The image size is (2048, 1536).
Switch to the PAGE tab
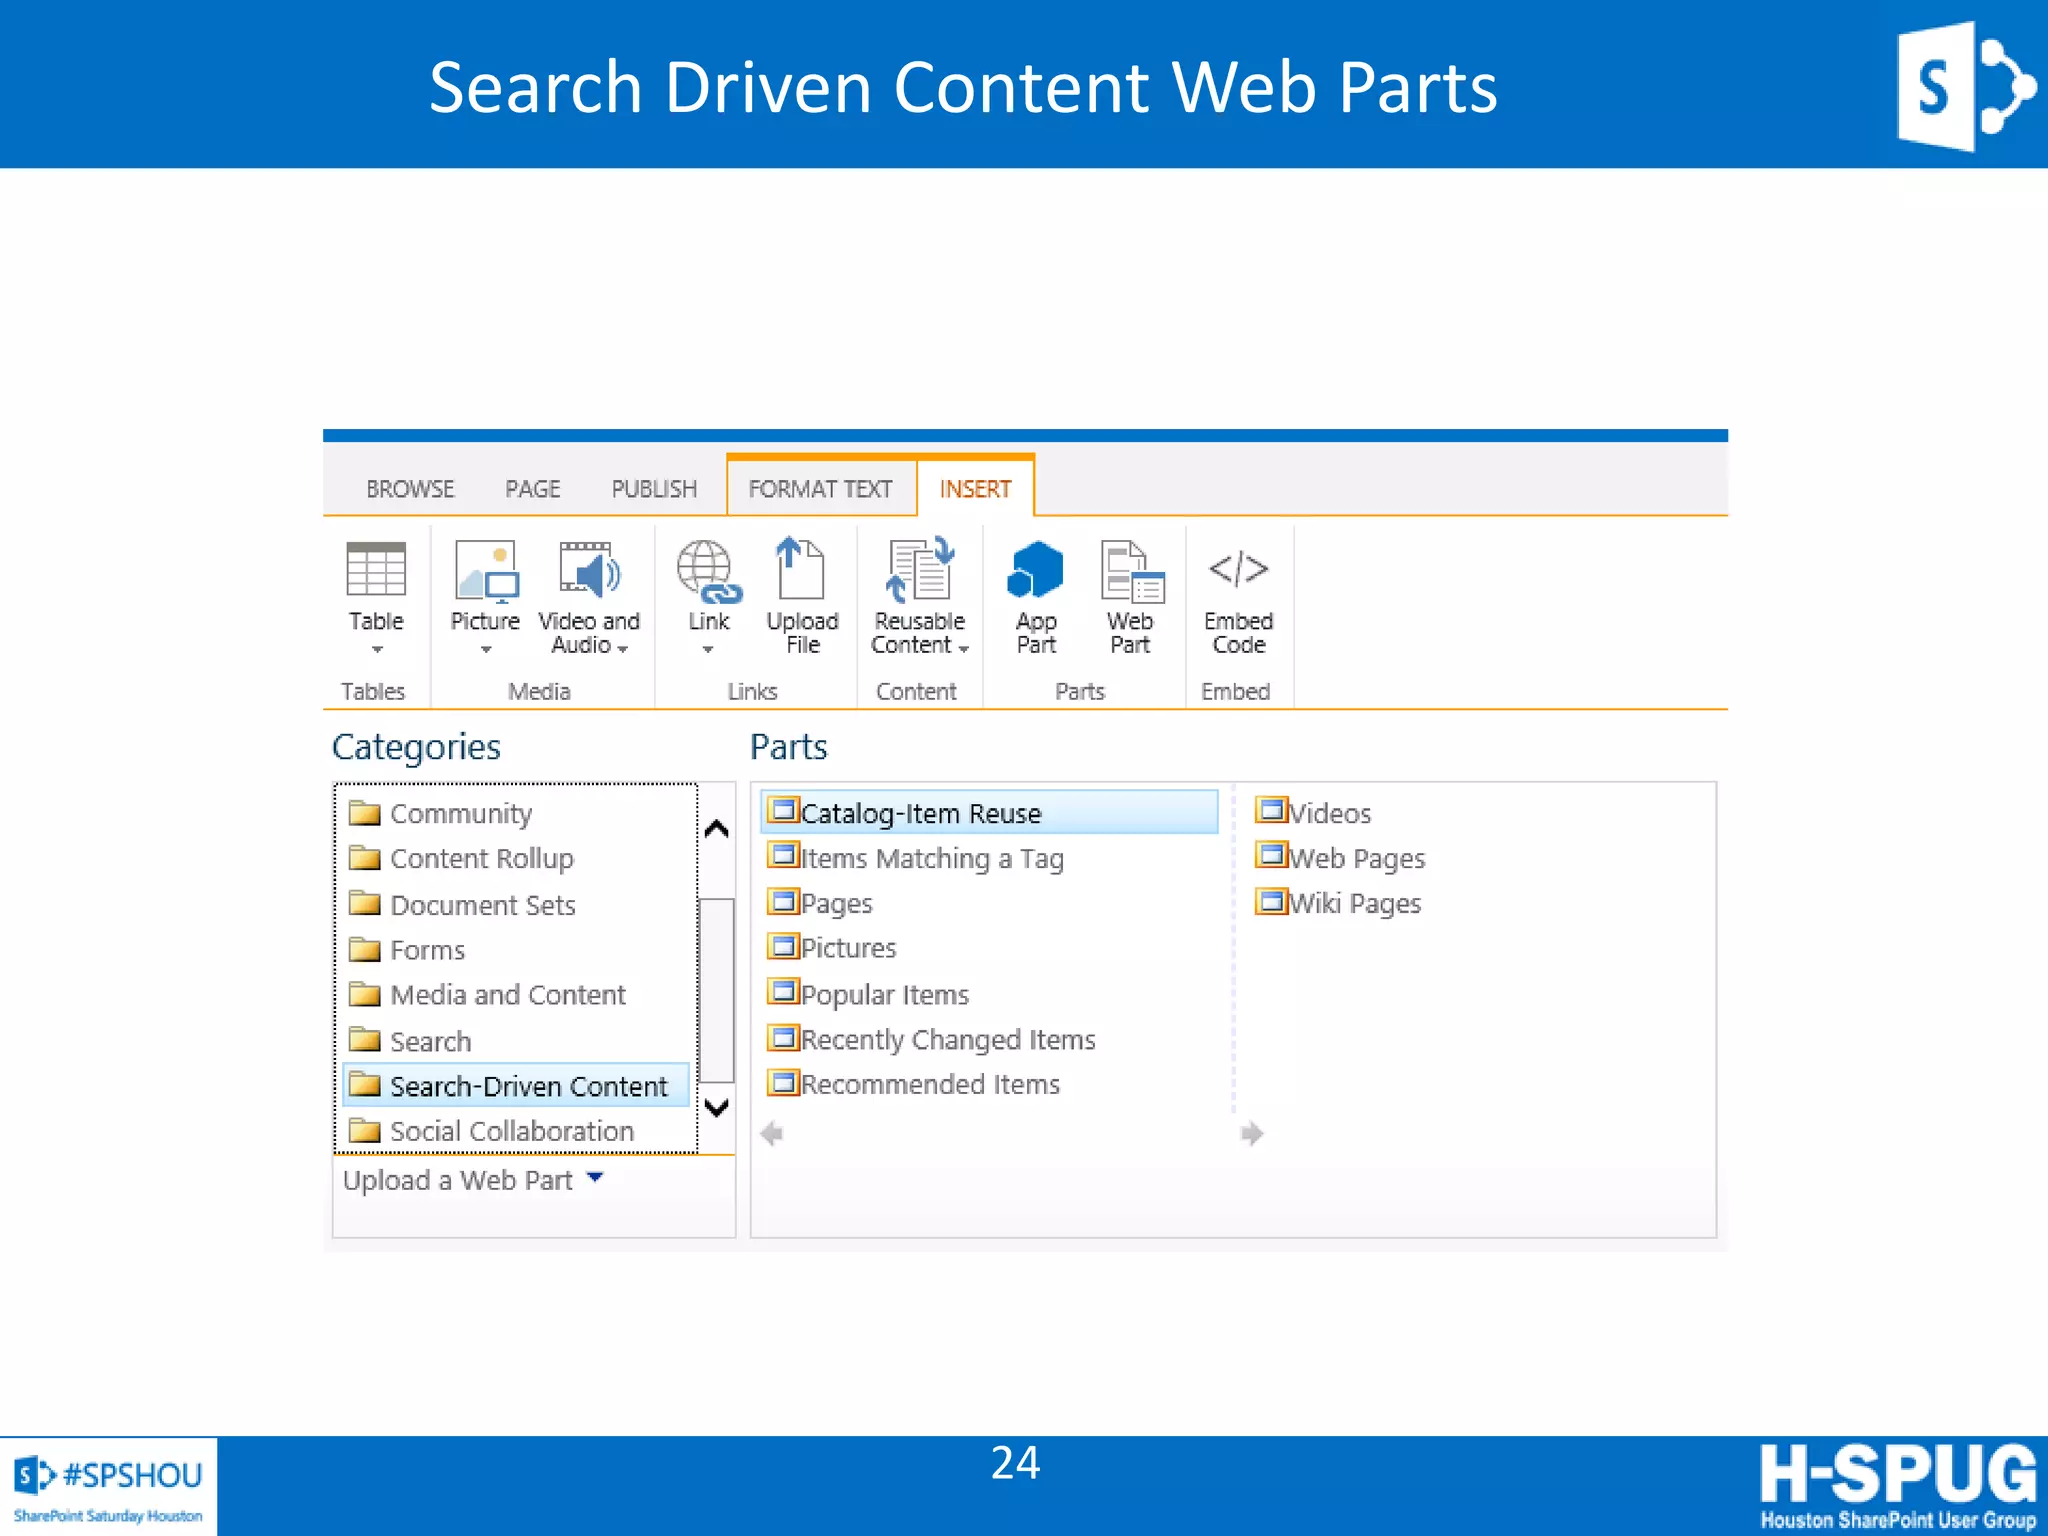(533, 489)
